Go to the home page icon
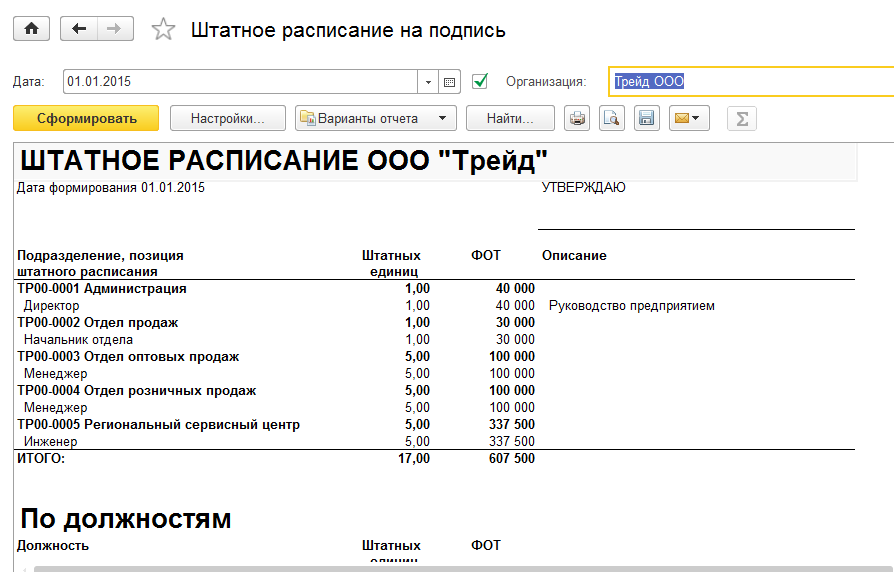 (31, 29)
